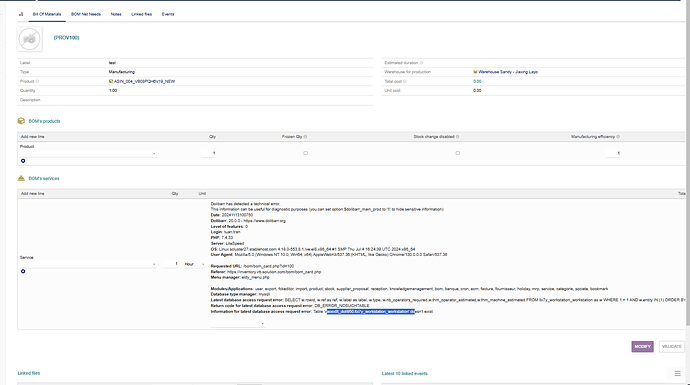Switch to the BOM Net Needs tab
Viewport: 690px width, 385px height.
tap(86, 14)
